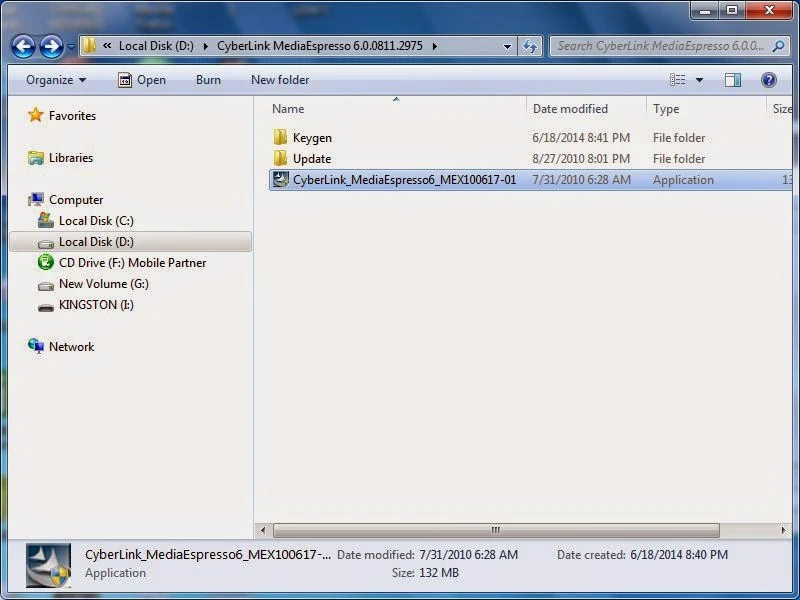Screen dimensions: 800x600
Task: Select CyberLink_MediaEspresso6_MEX100617-01 application file
Action: [x=531, y=180]
